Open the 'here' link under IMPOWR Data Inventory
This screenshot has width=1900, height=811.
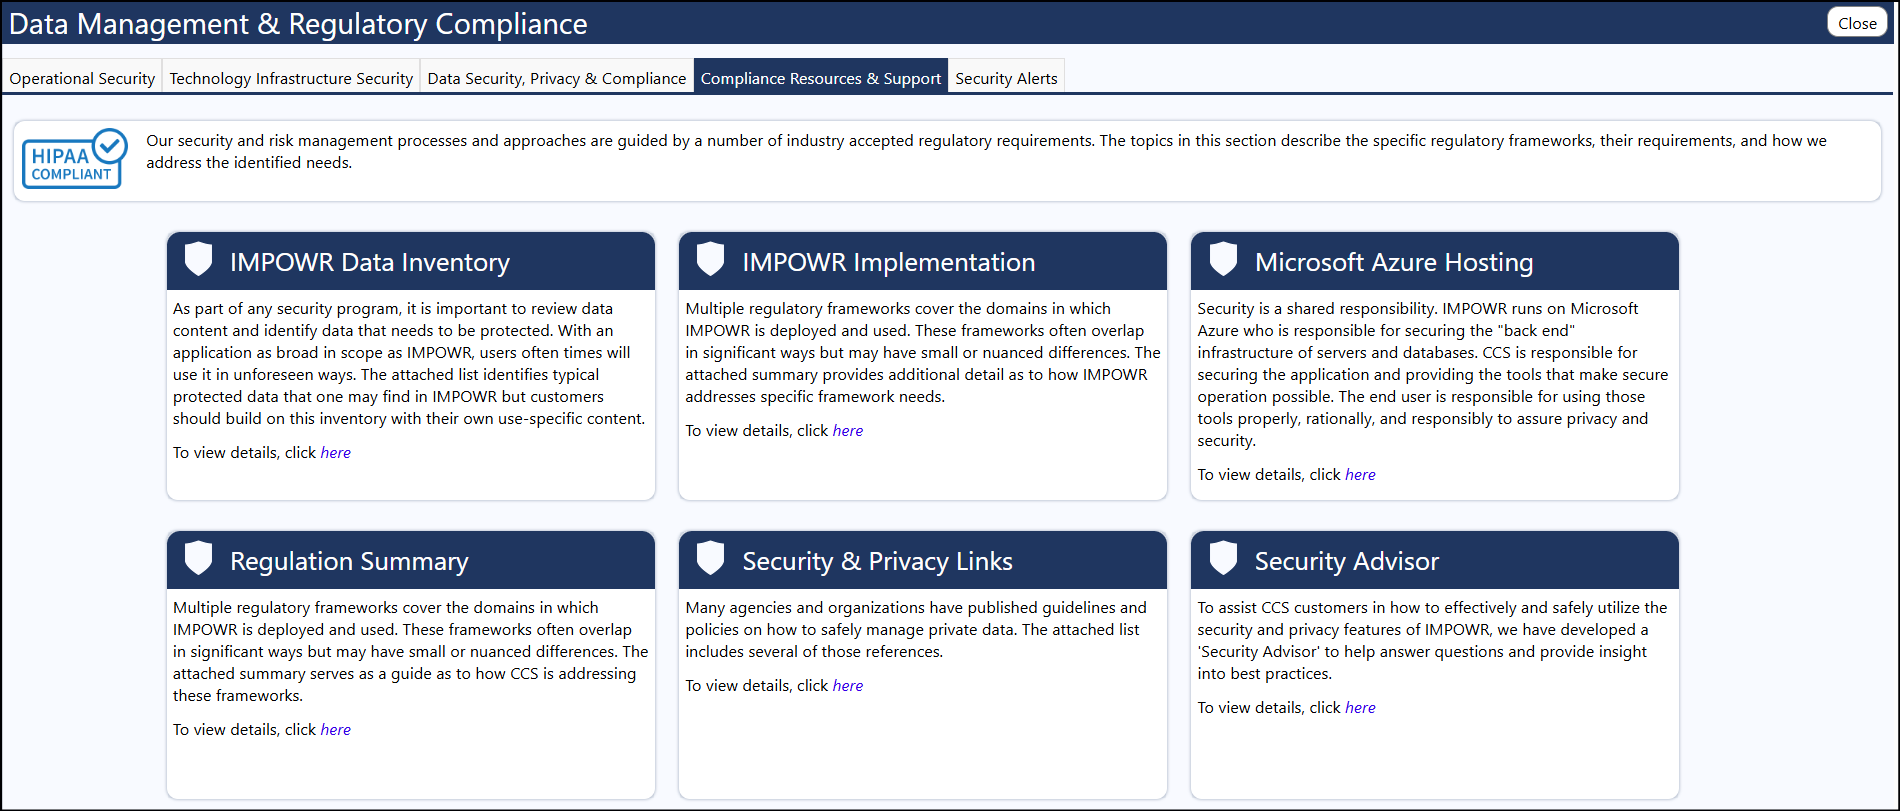pos(336,453)
